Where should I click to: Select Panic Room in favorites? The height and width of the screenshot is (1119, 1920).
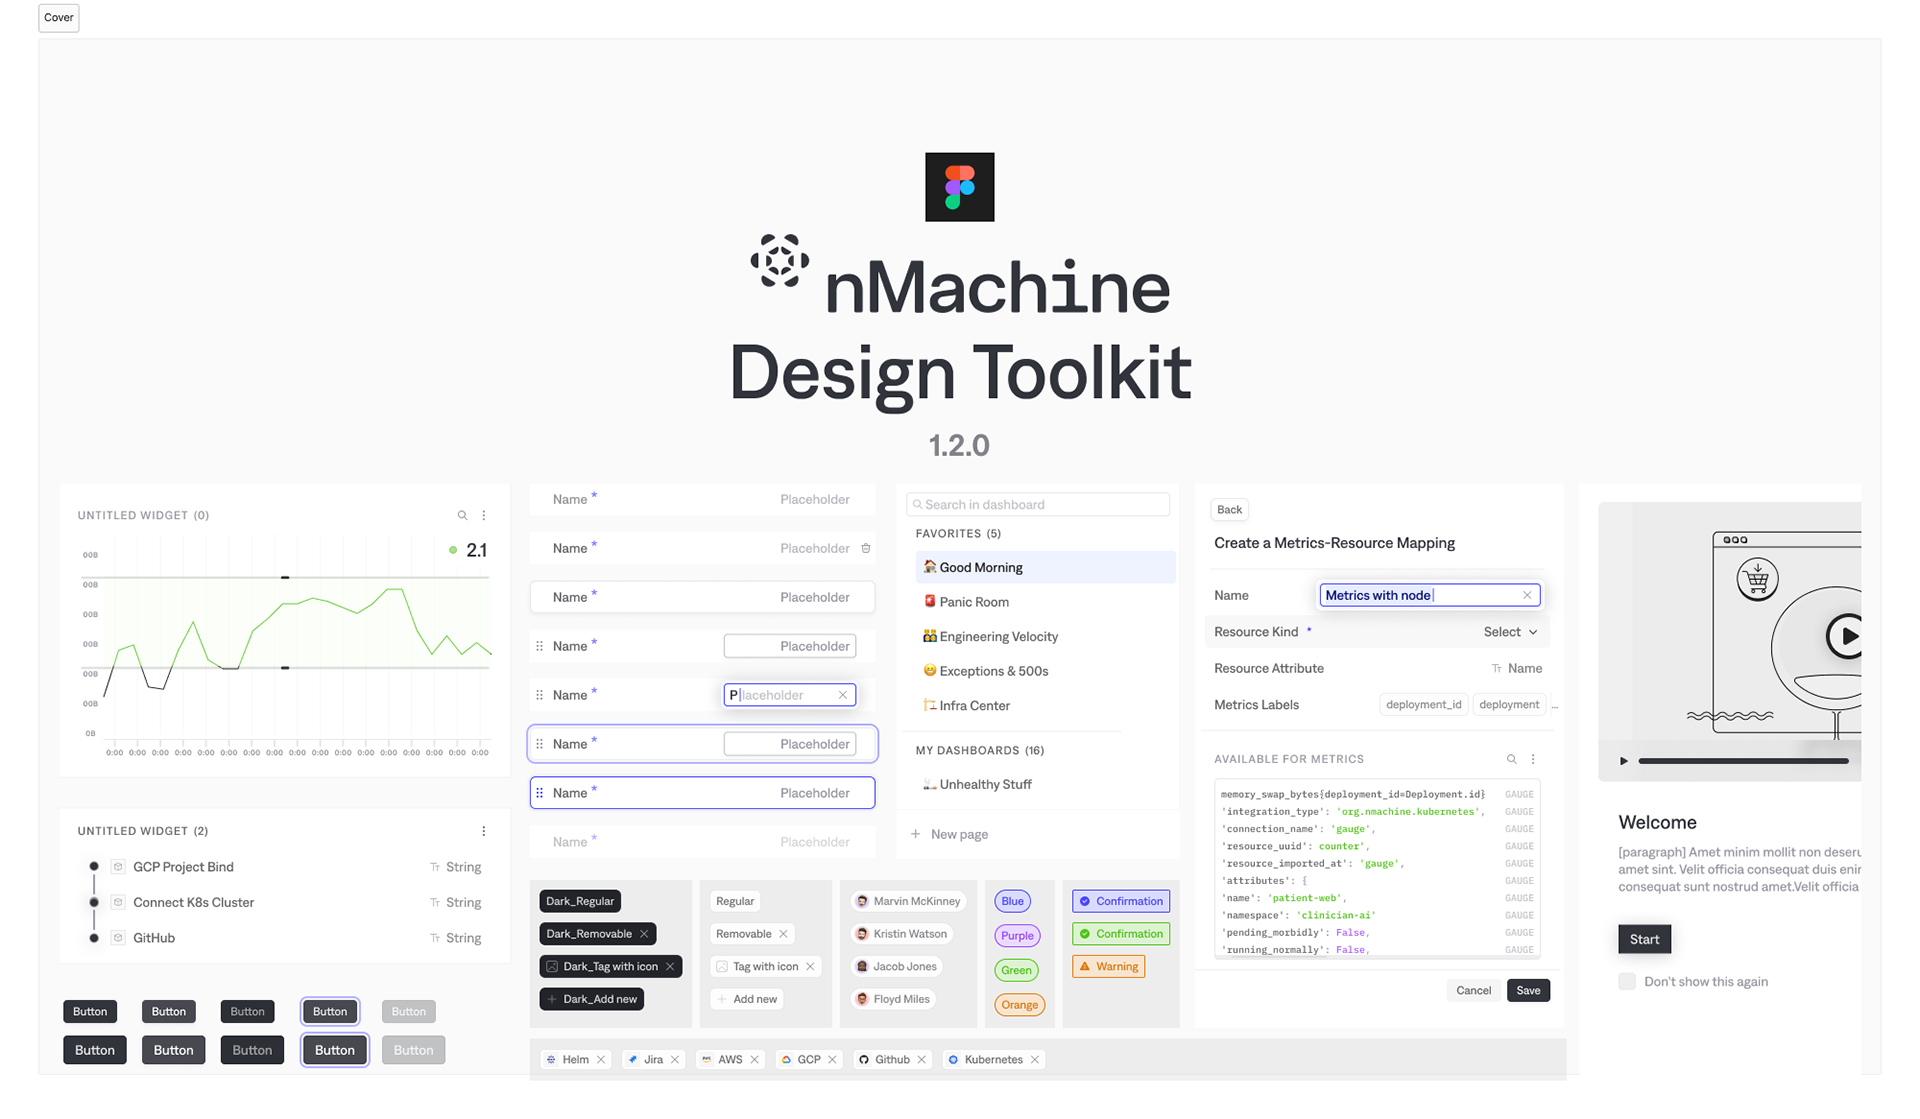click(973, 602)
